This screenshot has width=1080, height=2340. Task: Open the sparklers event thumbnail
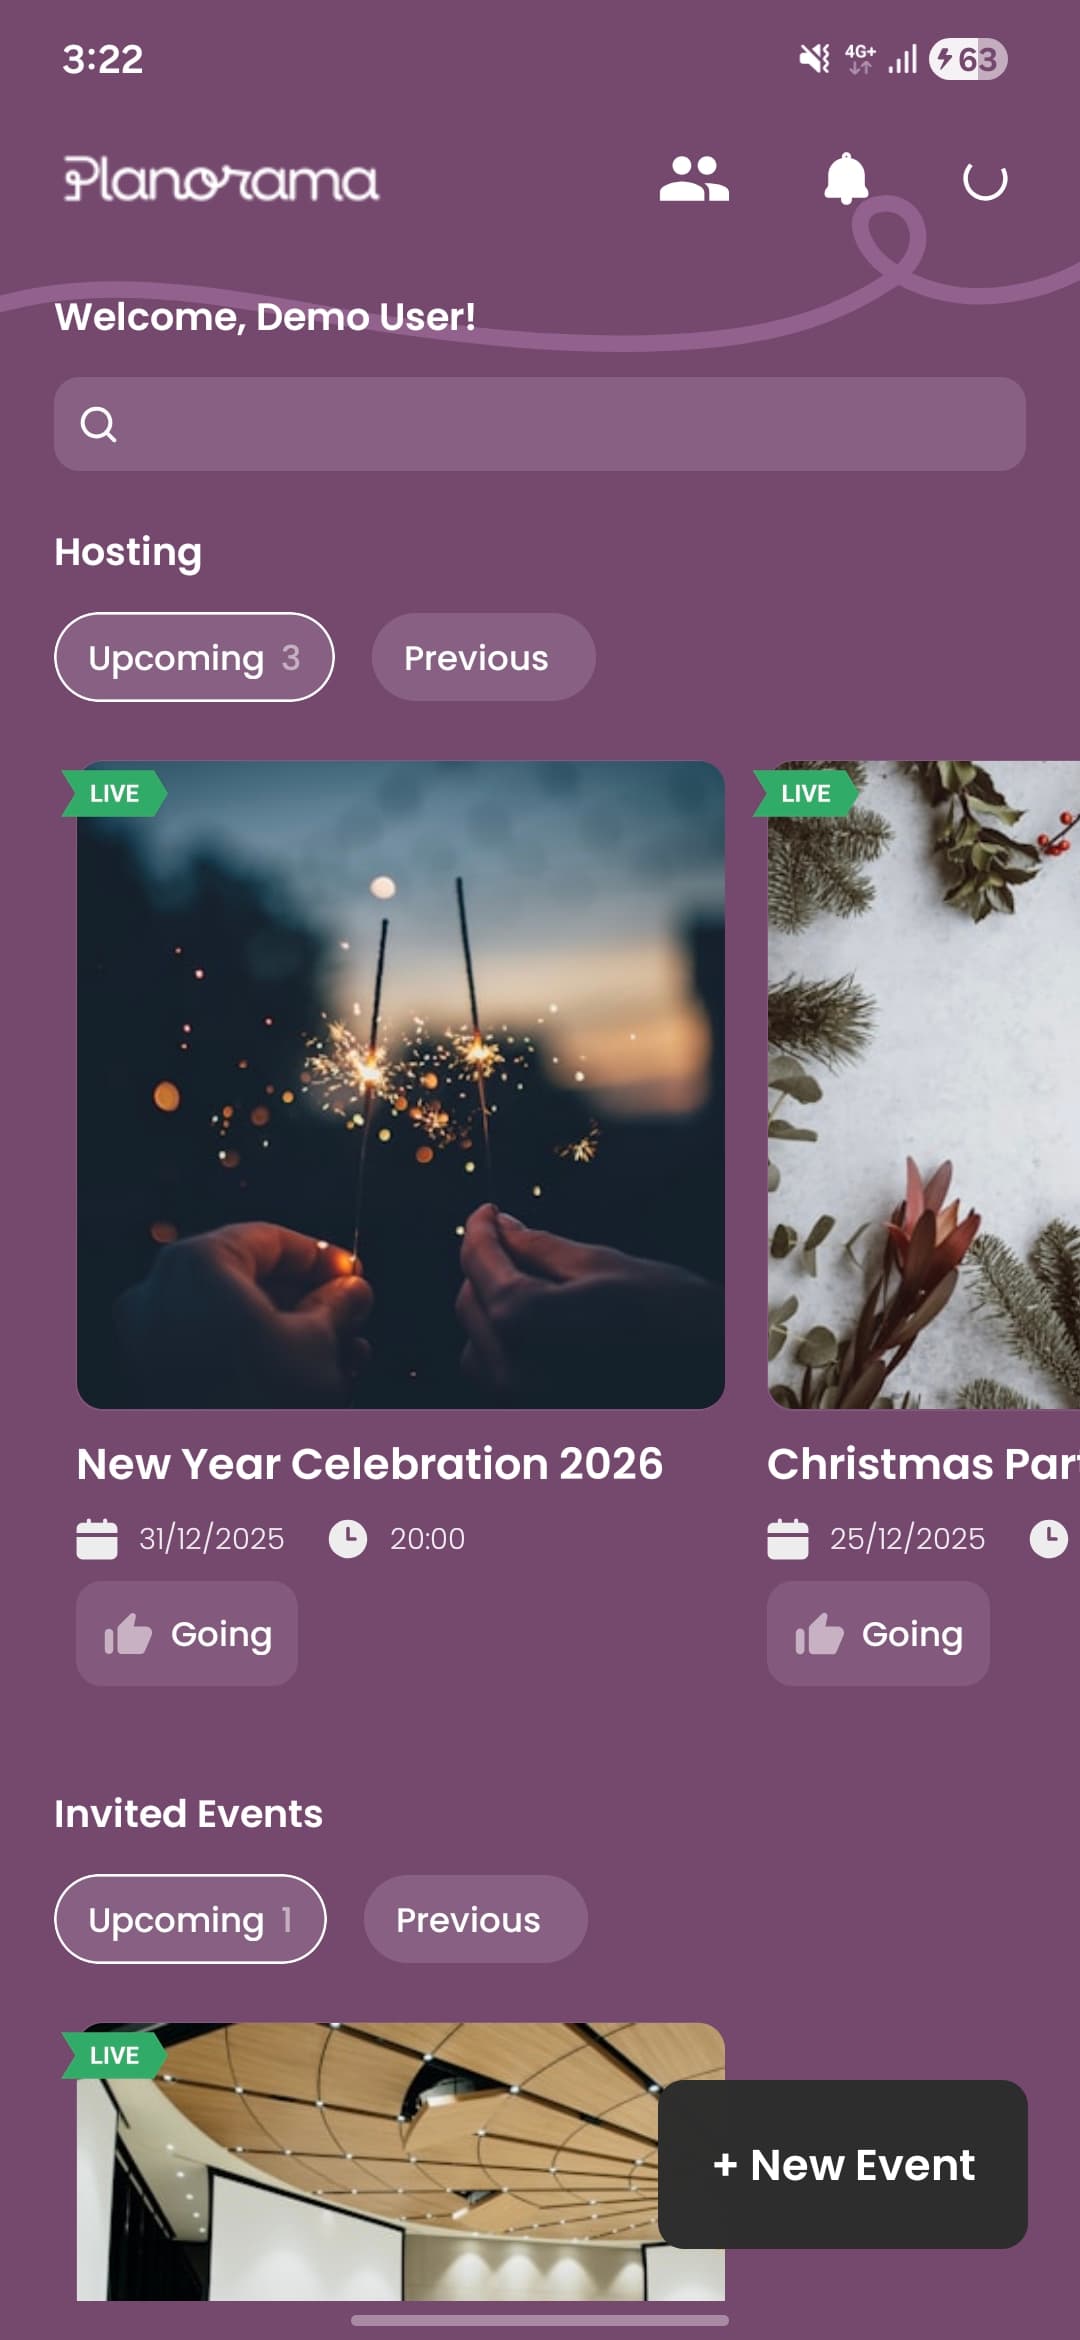tap(401, 1085)
